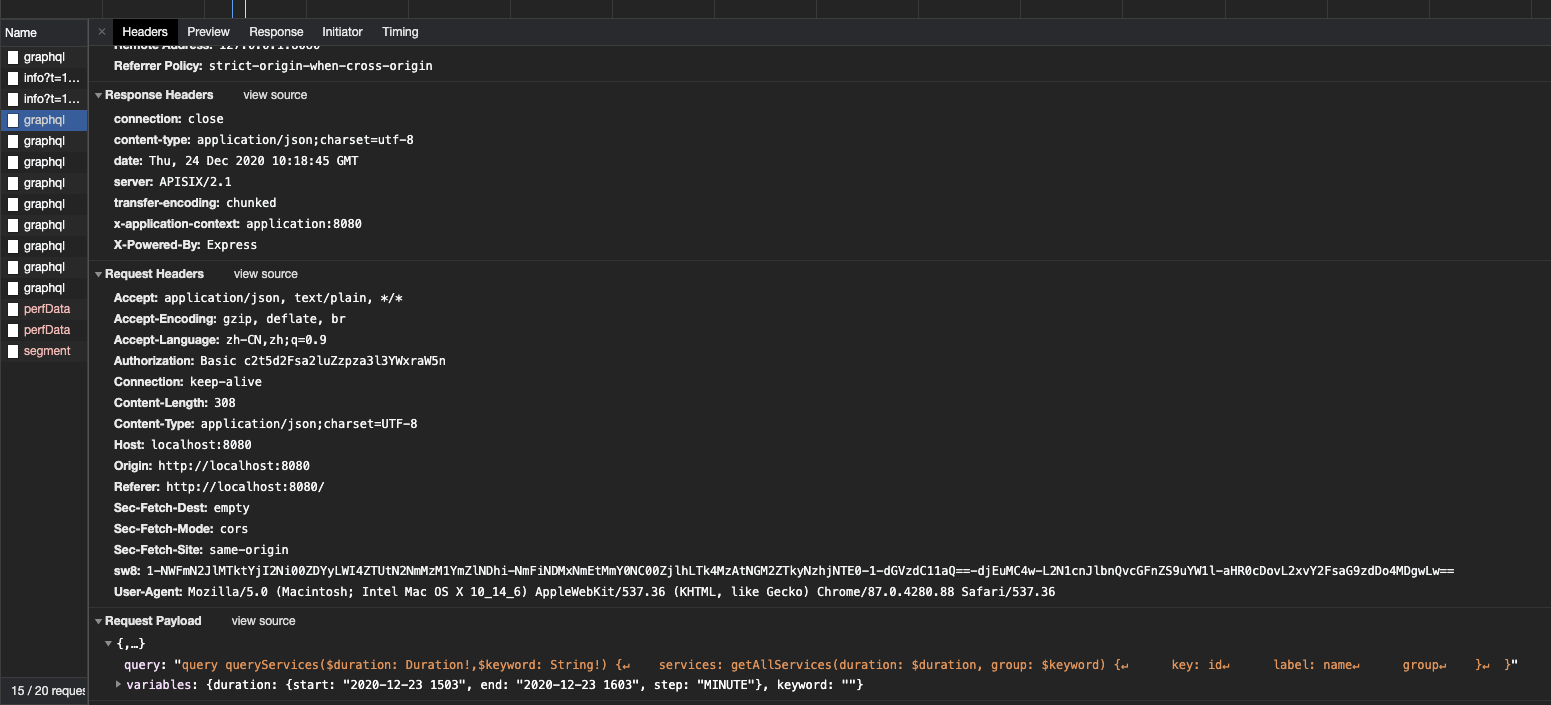Select the response content-type application/json;charset=utf-8 value
1551x705 pixels.
305,140
